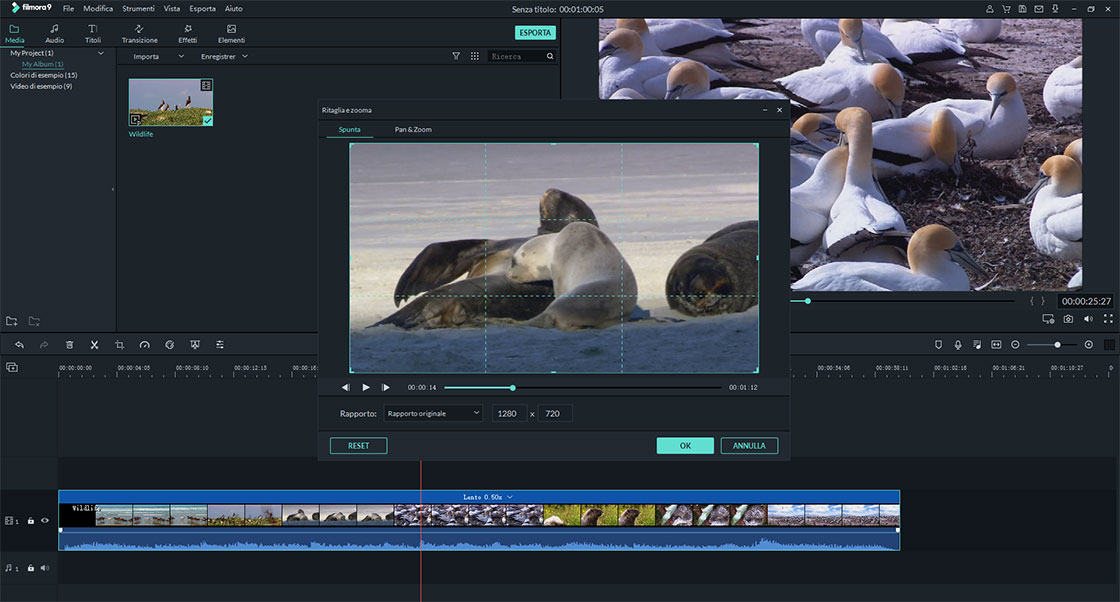Mute audio track 1 speaker icon
The height and width of the screenshot is (602, 1120).
(45, 568)
